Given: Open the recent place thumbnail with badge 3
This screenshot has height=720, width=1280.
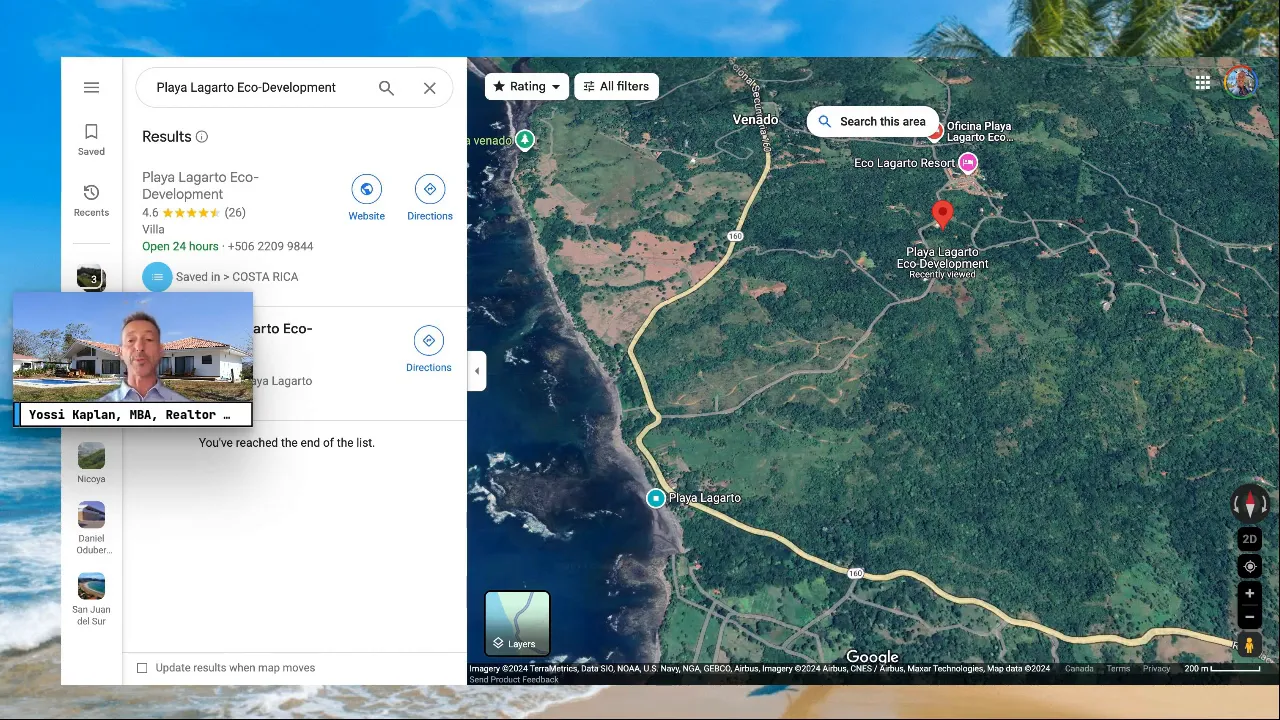Looking at the screenshot, I should 91,278.
